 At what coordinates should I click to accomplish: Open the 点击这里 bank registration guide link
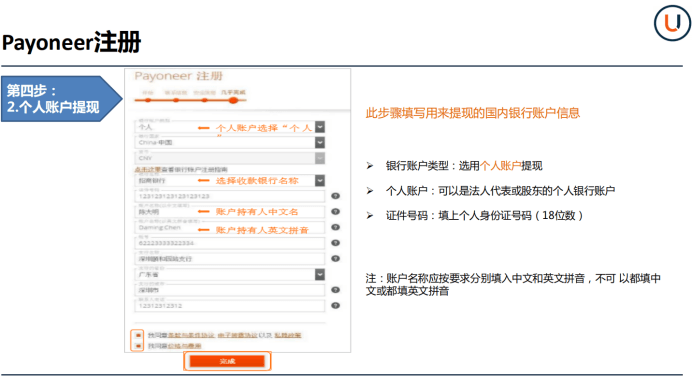[x=148, y=169]
